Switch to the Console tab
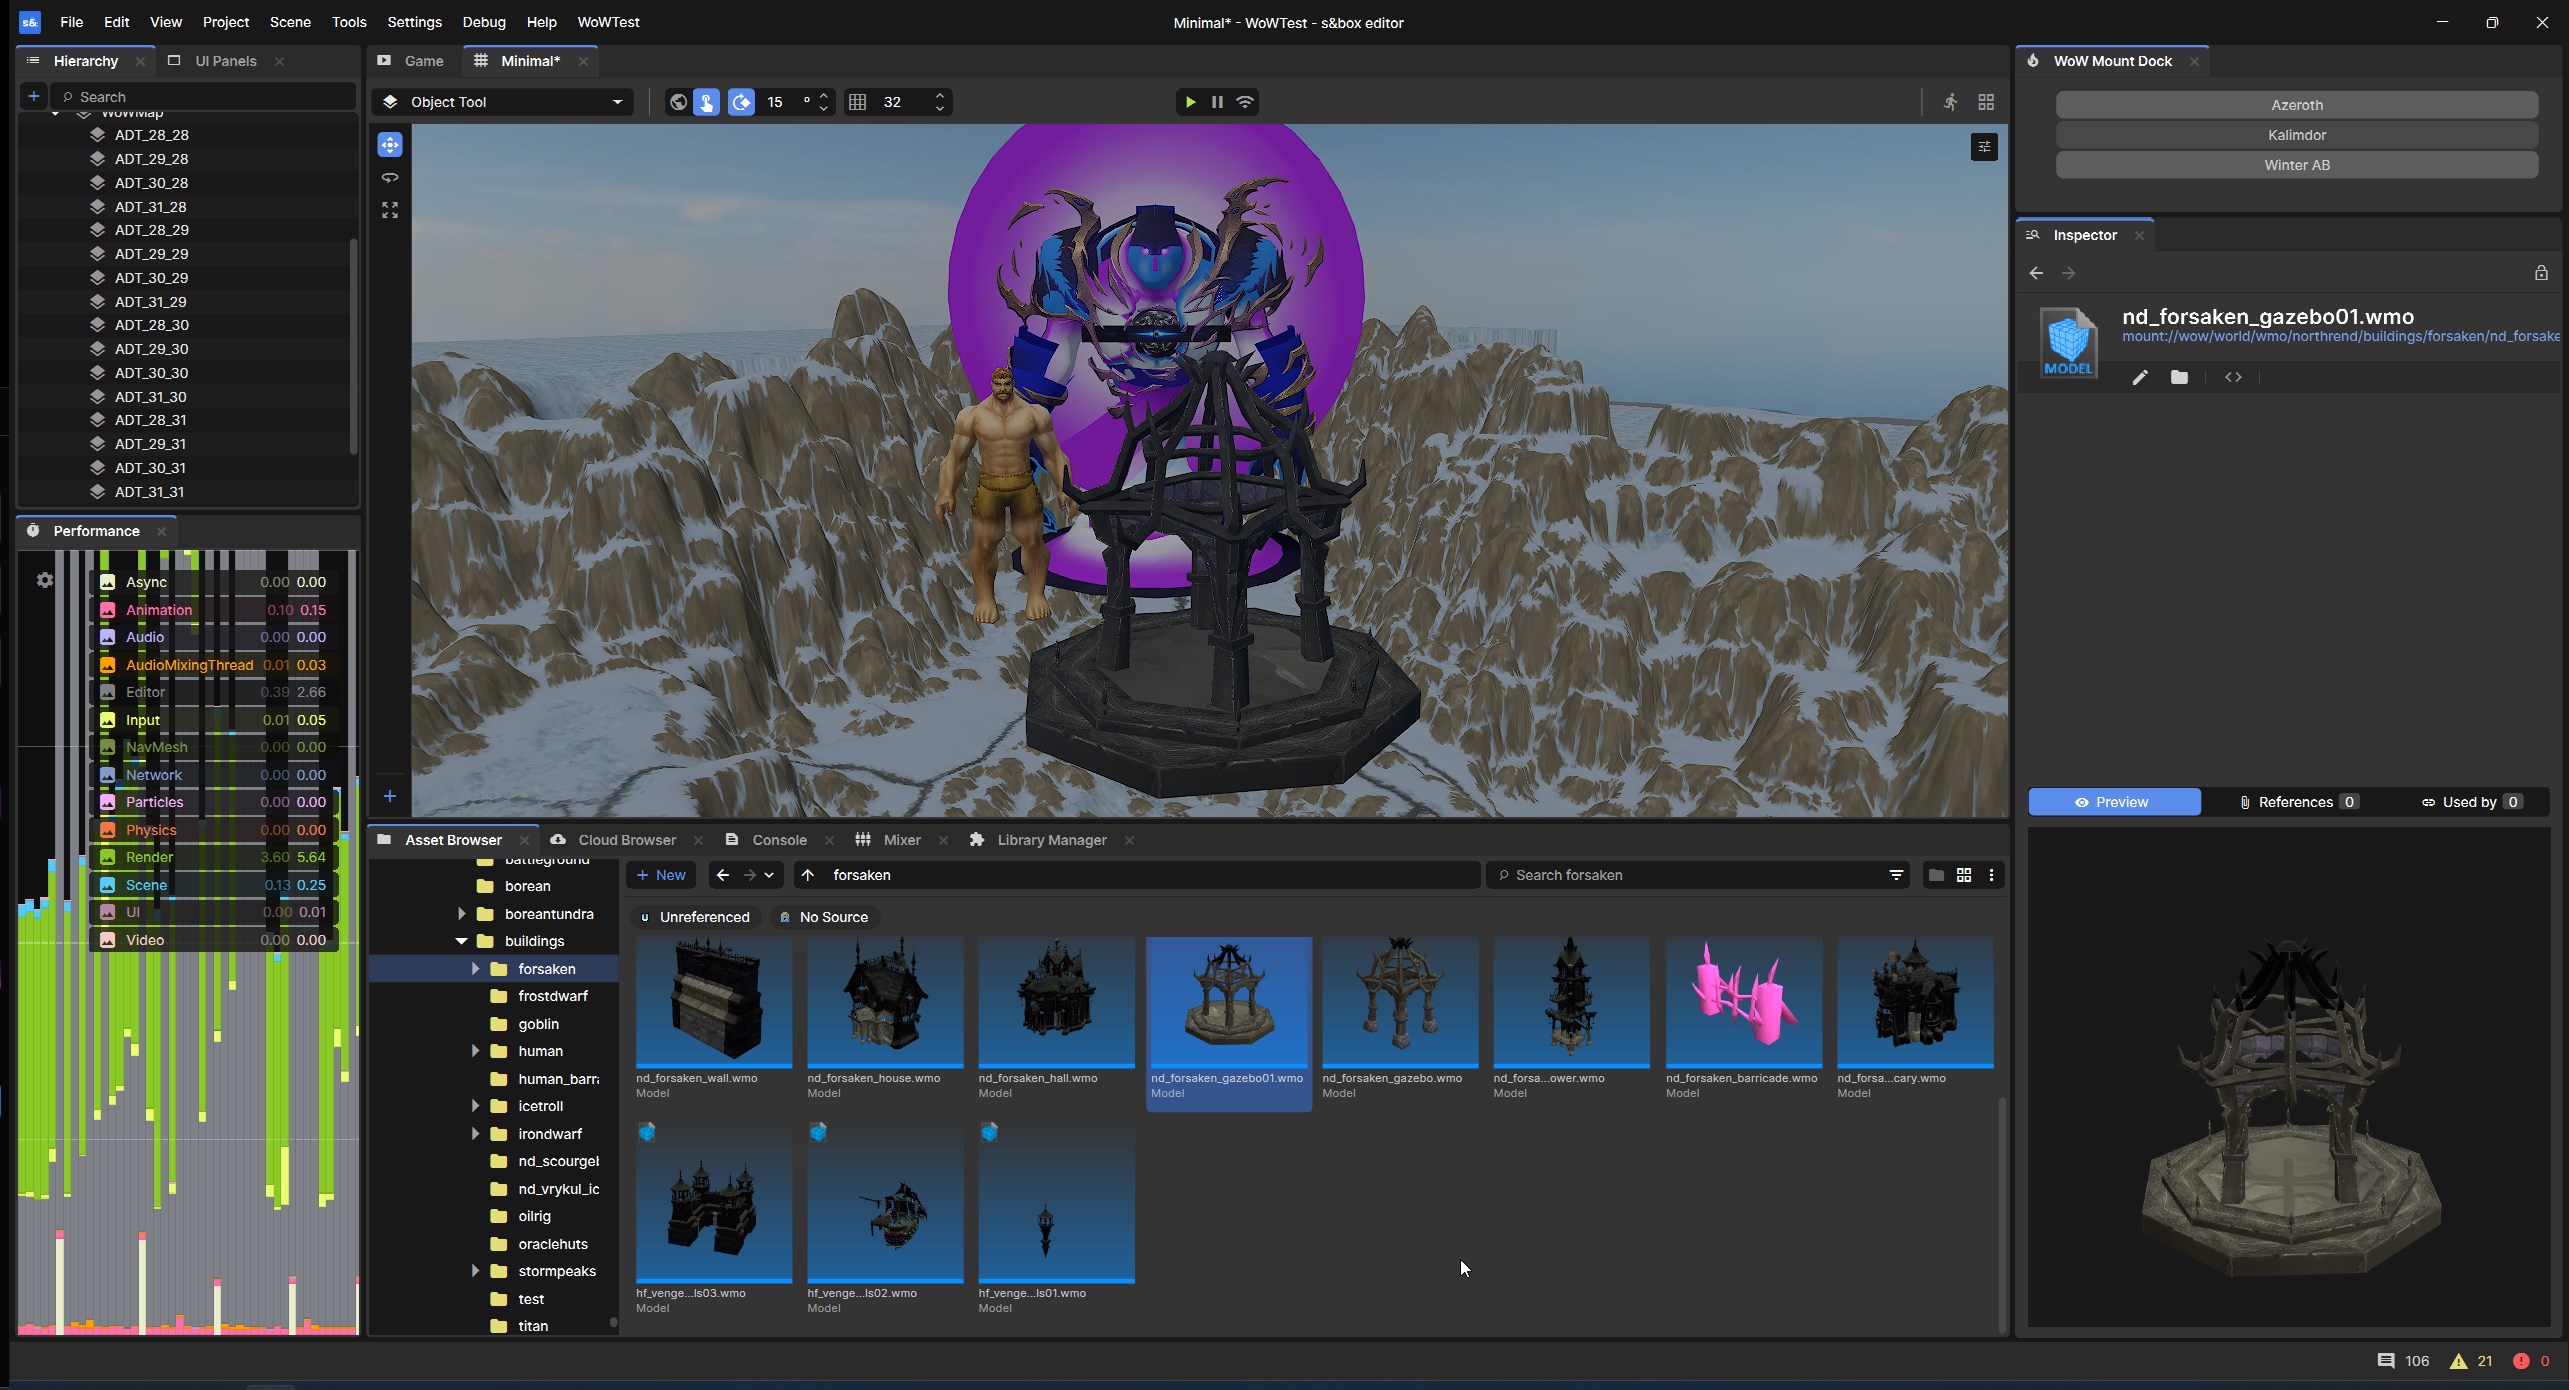The width and height of the screenshot is (2569, 1390). point(778,840)
